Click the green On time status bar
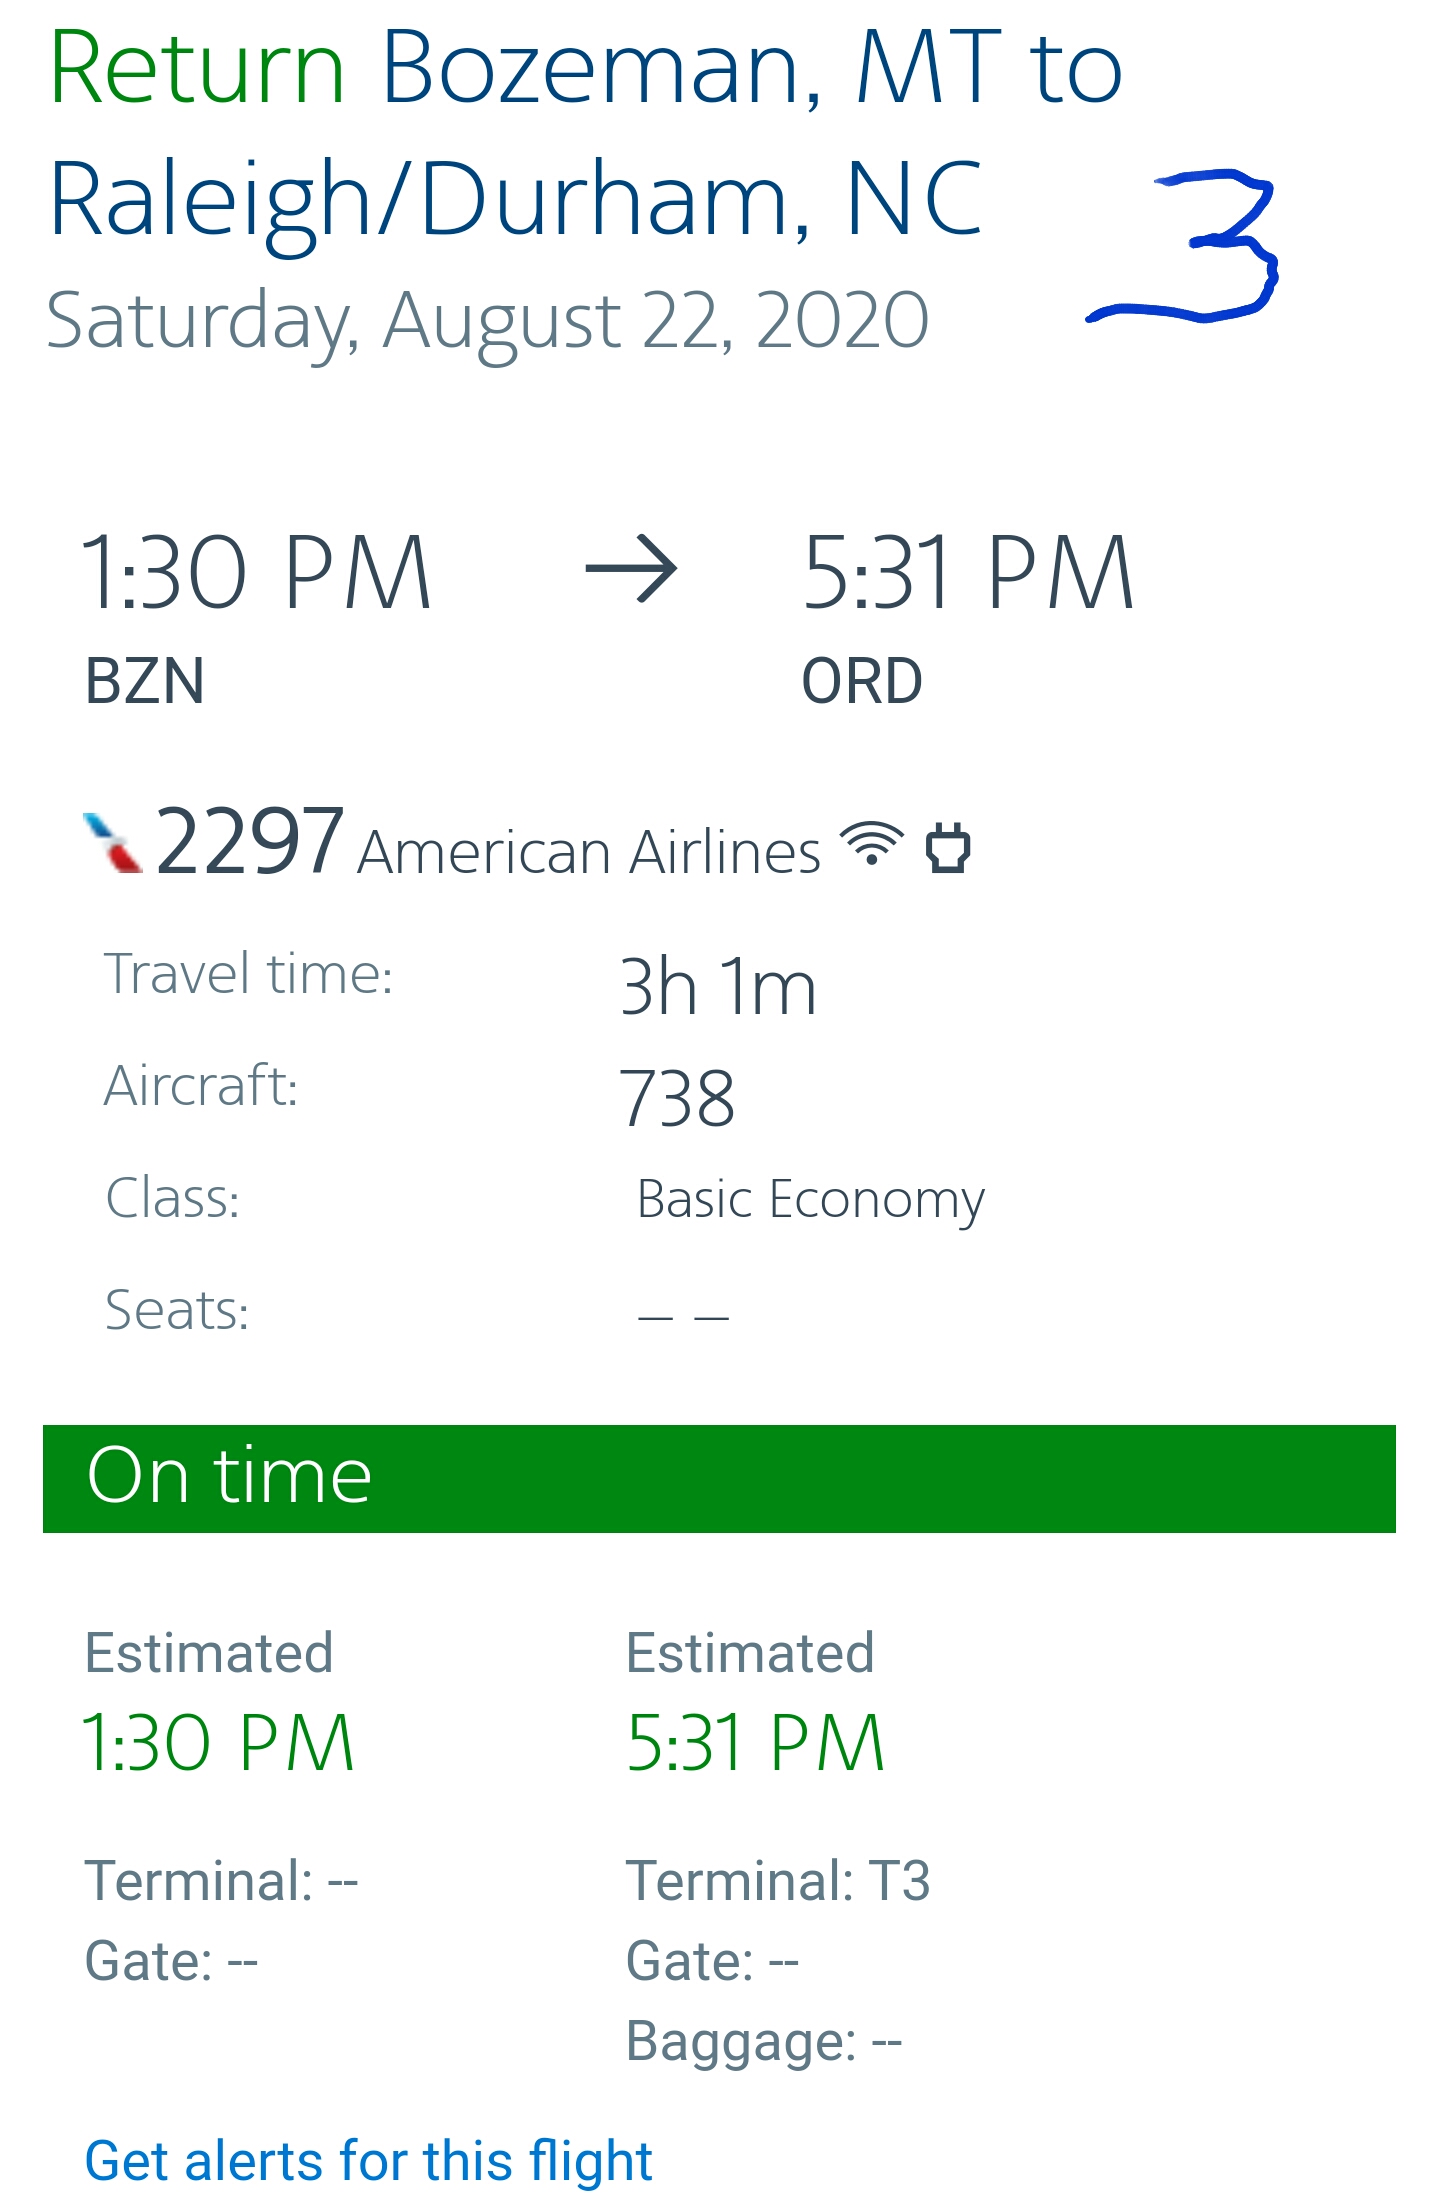Screen dimensions: 1440x2198 719,1478
